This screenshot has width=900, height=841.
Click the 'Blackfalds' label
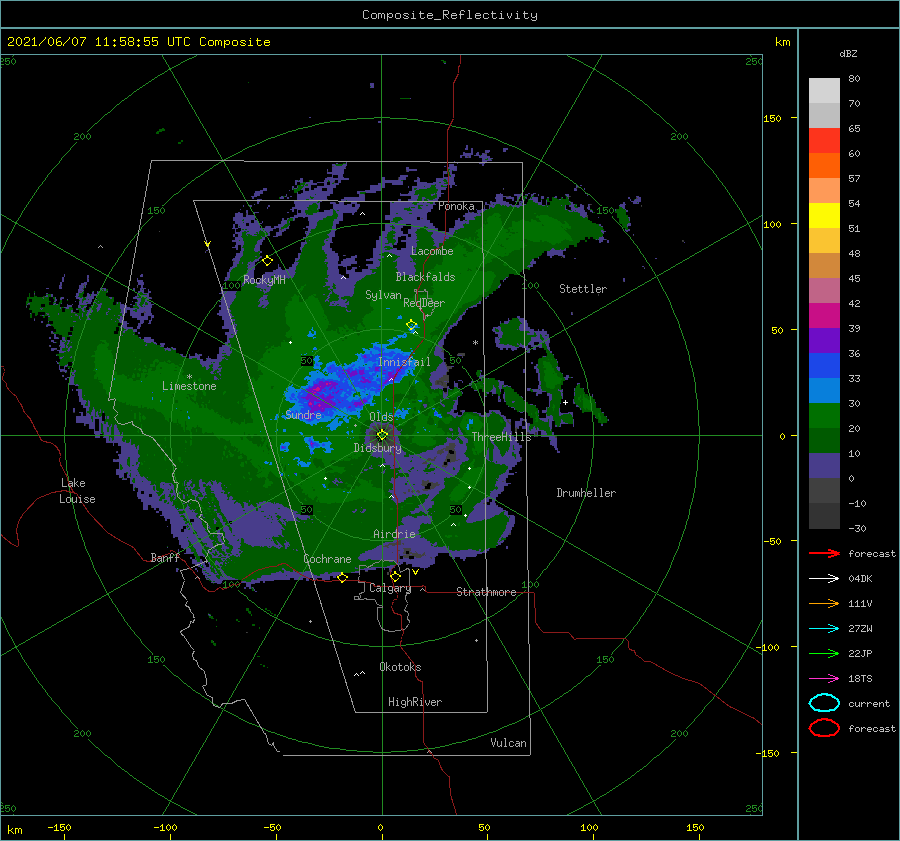click(x=425, y=277)
